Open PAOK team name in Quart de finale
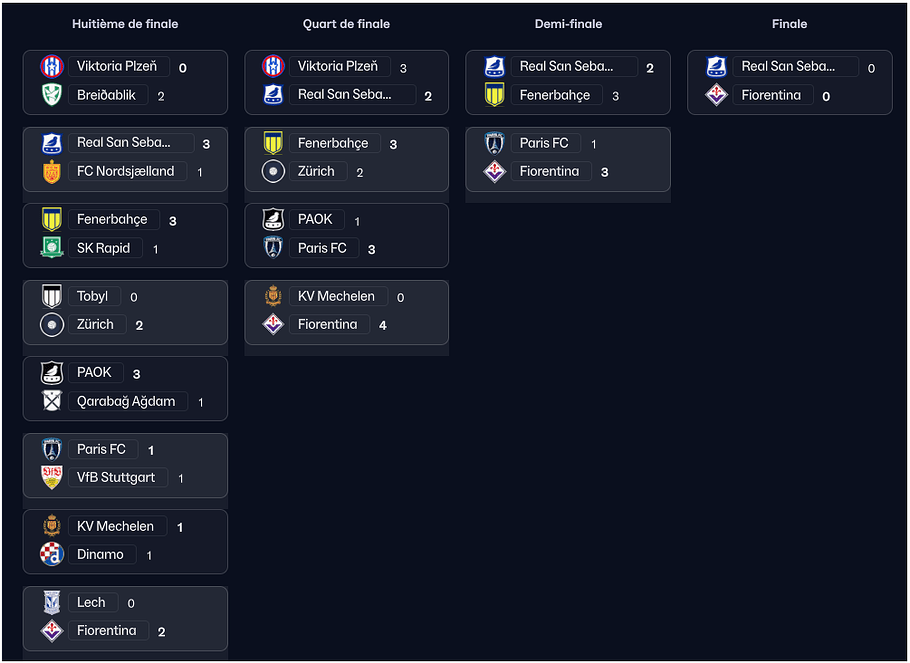 click(316, 219)
